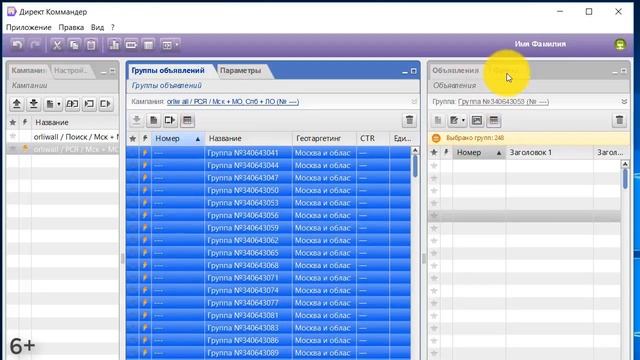640x360 pixels.
Task: Click the groups table scroll up arrow
Action: coord(415,150)
